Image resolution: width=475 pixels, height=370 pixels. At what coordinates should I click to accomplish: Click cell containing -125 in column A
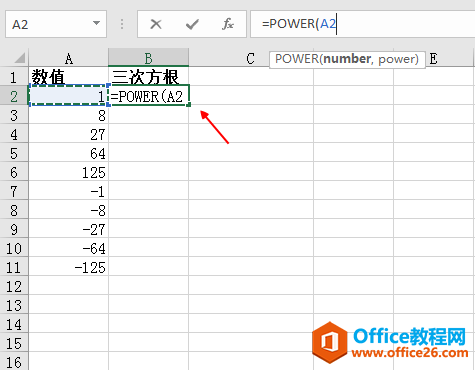click(69, 267)
